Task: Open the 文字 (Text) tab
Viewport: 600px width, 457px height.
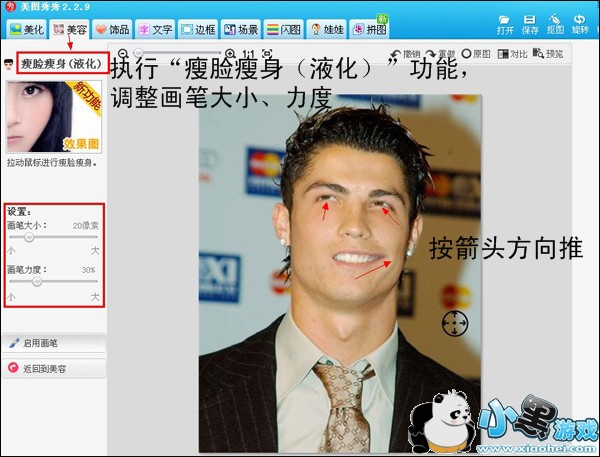Action: point(155,30)
